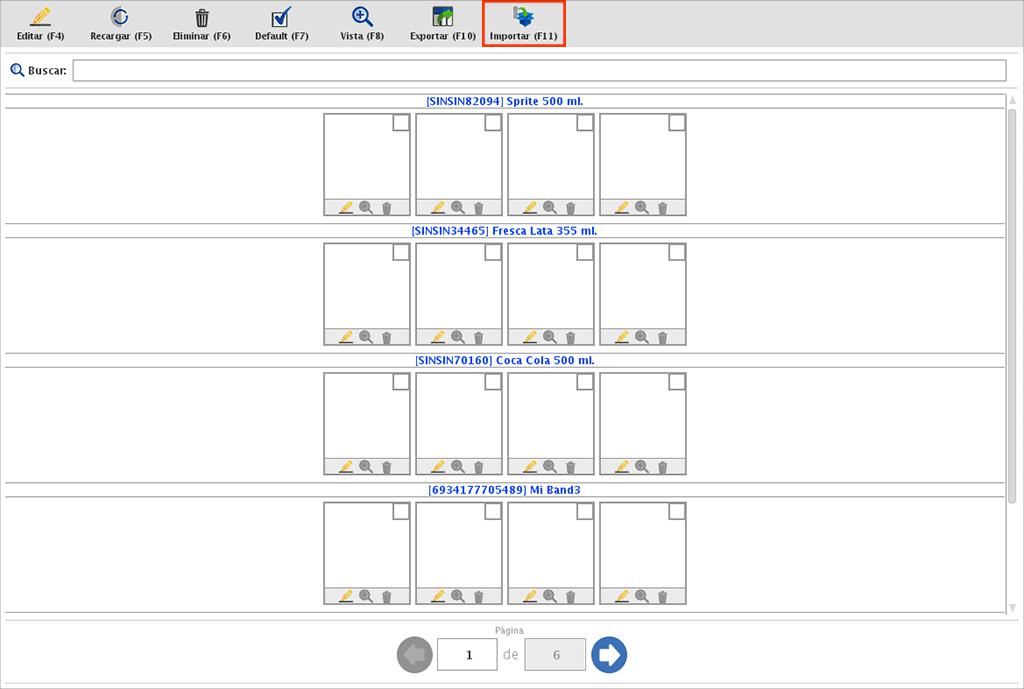Click the Eliminar (F6) trash icon
This screenshot has height=689, width=1024.
tap(202, 18)
